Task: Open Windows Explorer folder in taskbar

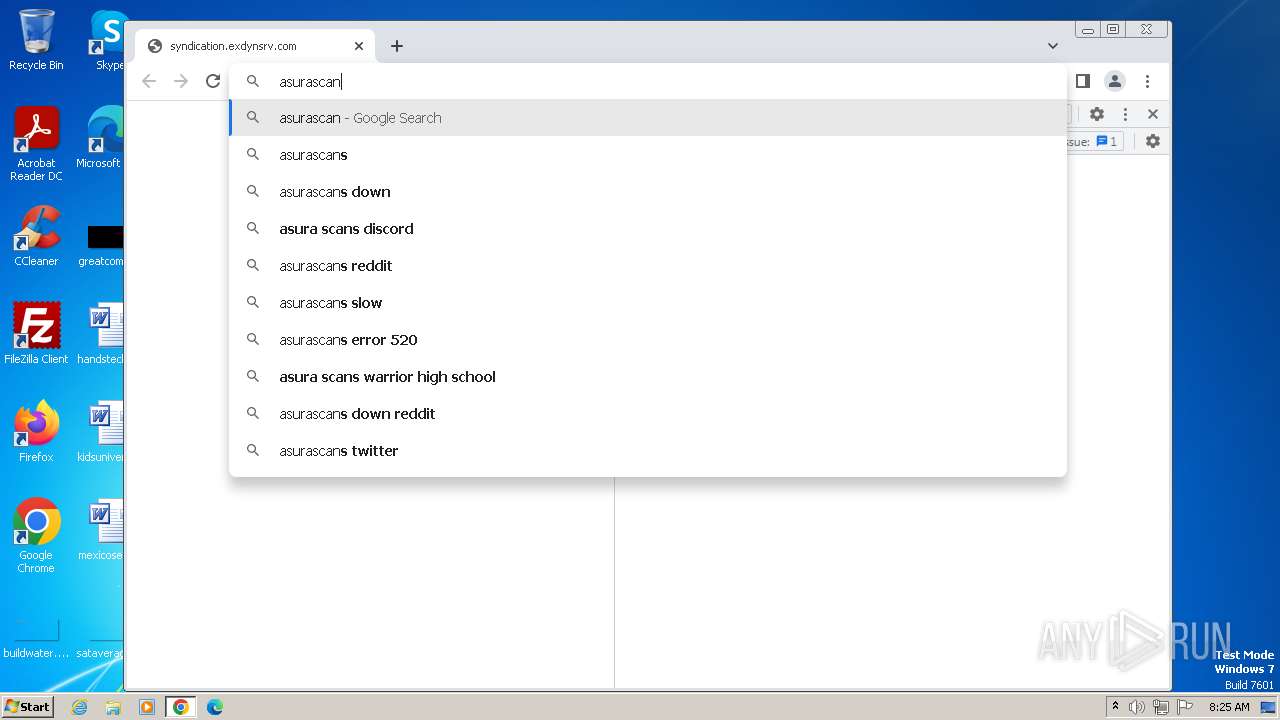Action: (x=113, y=707)
